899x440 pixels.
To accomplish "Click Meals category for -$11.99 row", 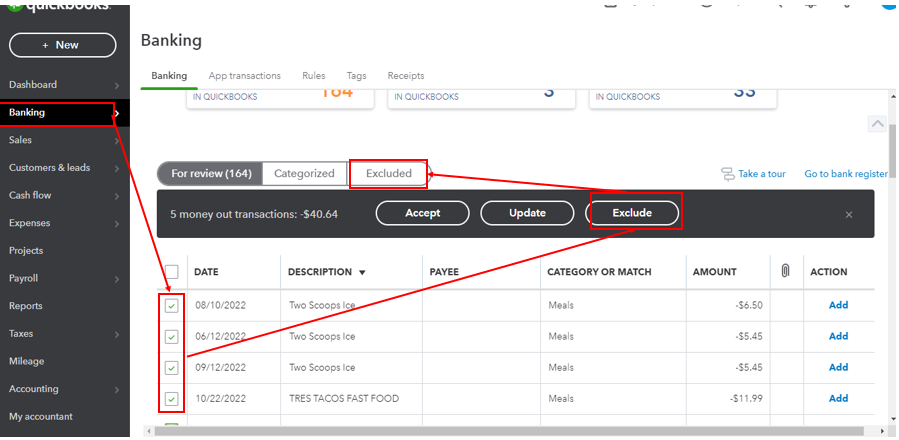I will [x=561, y=398].
